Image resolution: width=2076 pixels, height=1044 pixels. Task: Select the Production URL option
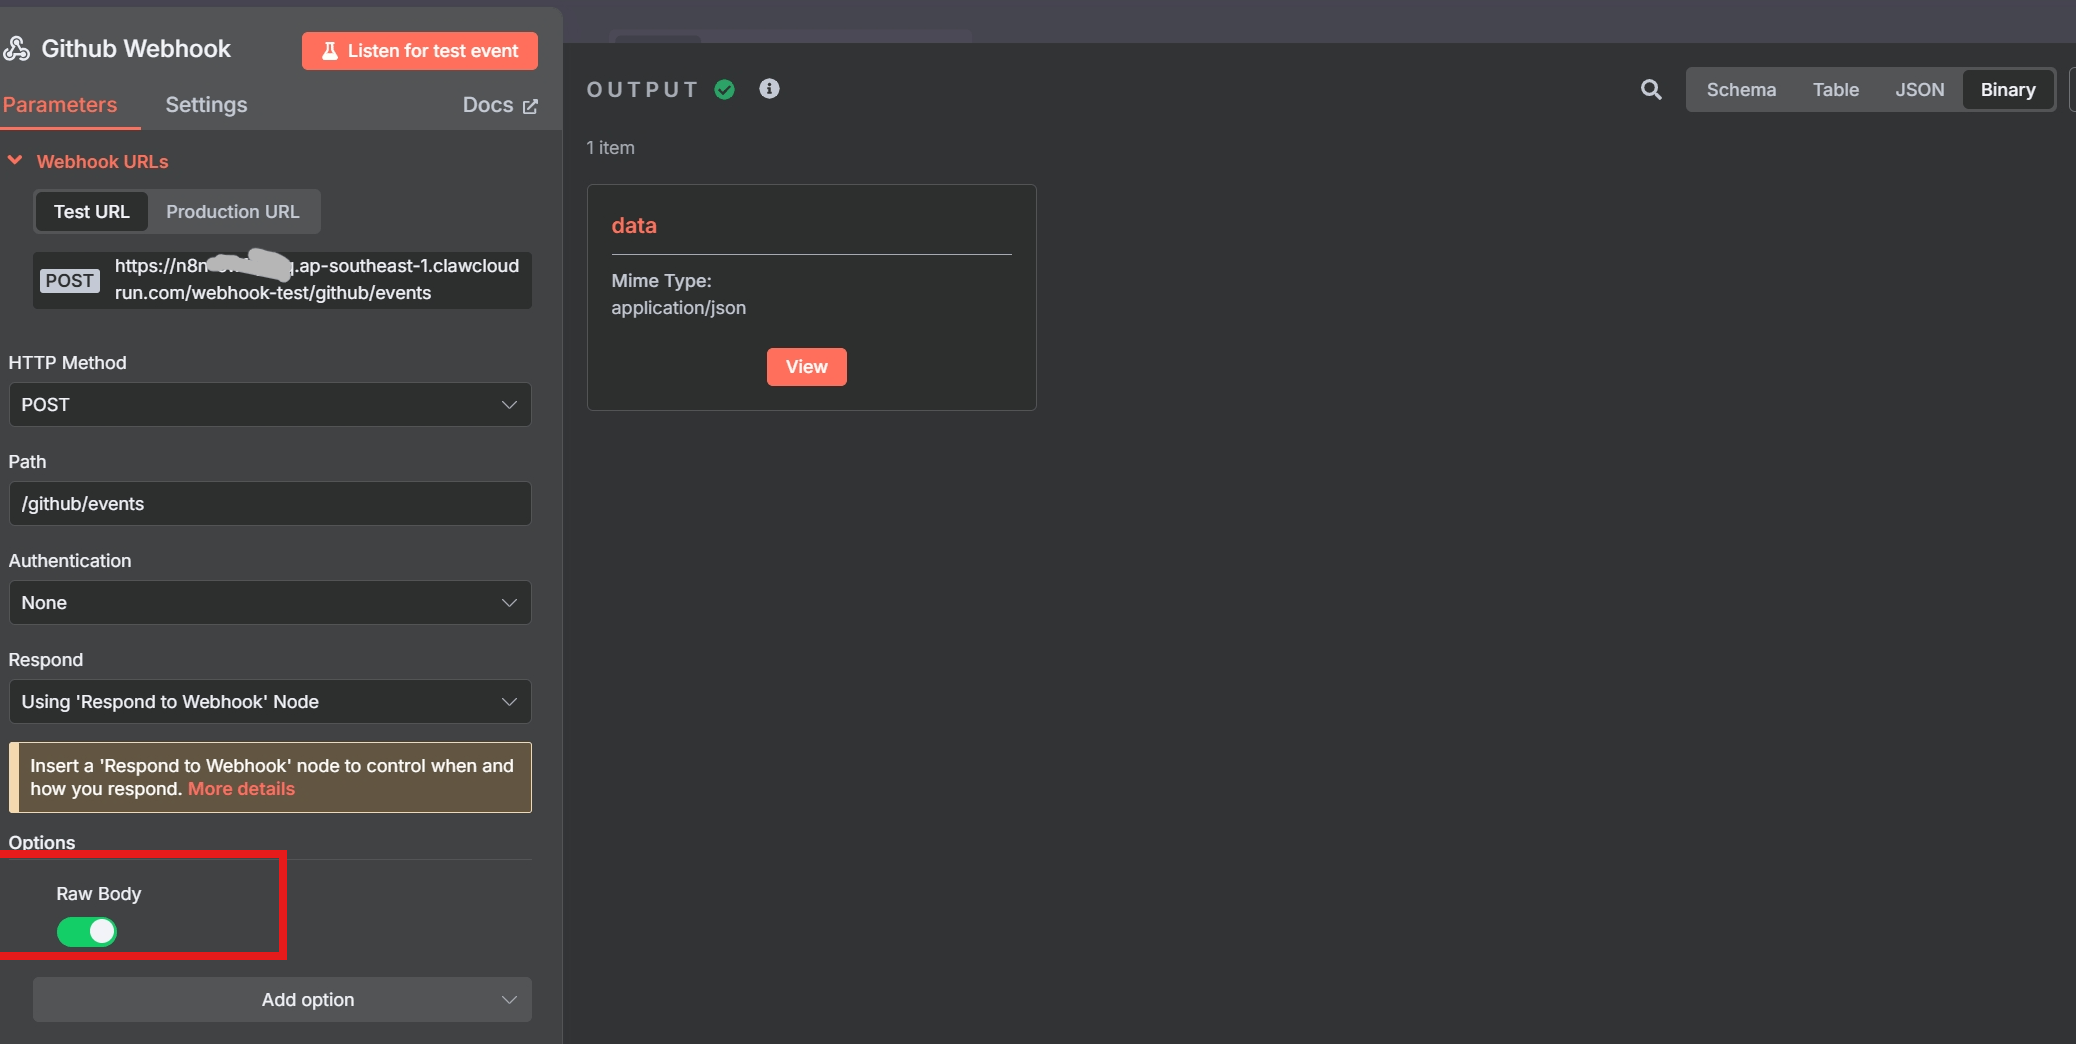click(x=232, y=212)
